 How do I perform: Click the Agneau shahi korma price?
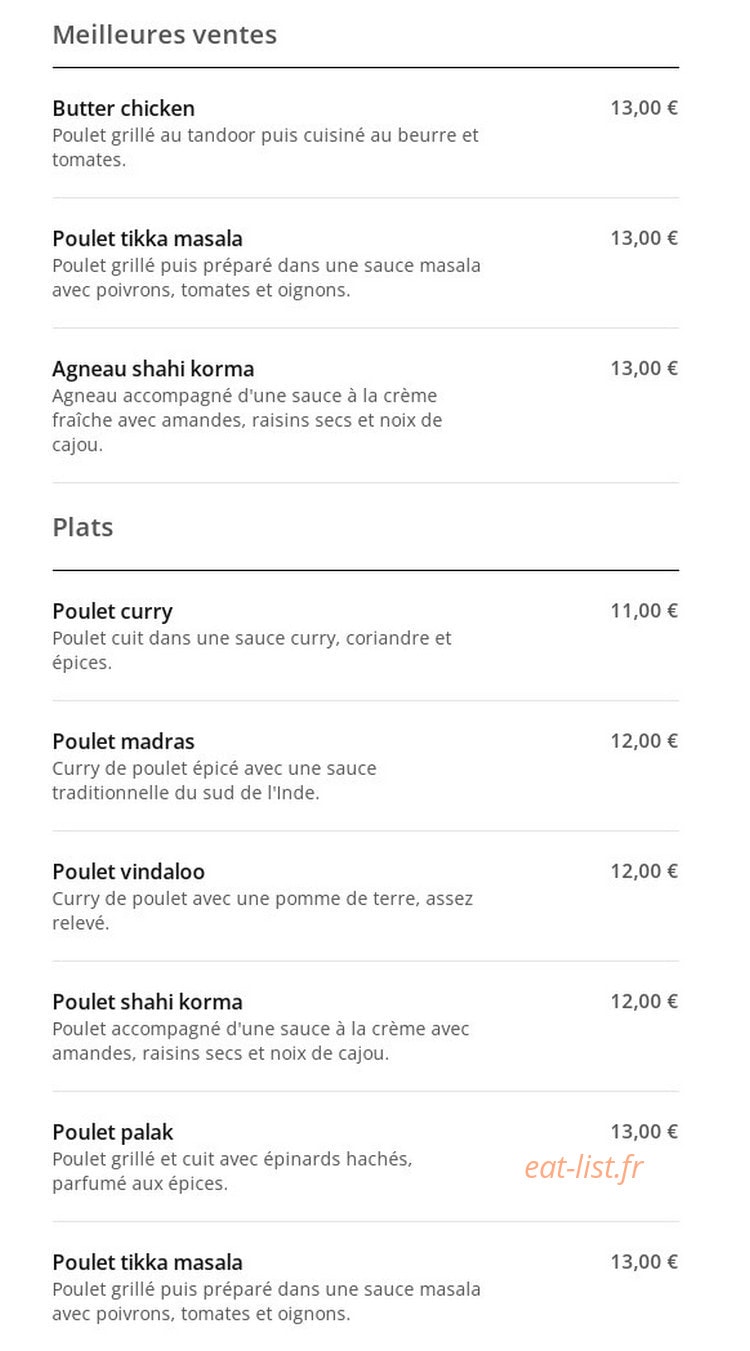tap(644, 368)
